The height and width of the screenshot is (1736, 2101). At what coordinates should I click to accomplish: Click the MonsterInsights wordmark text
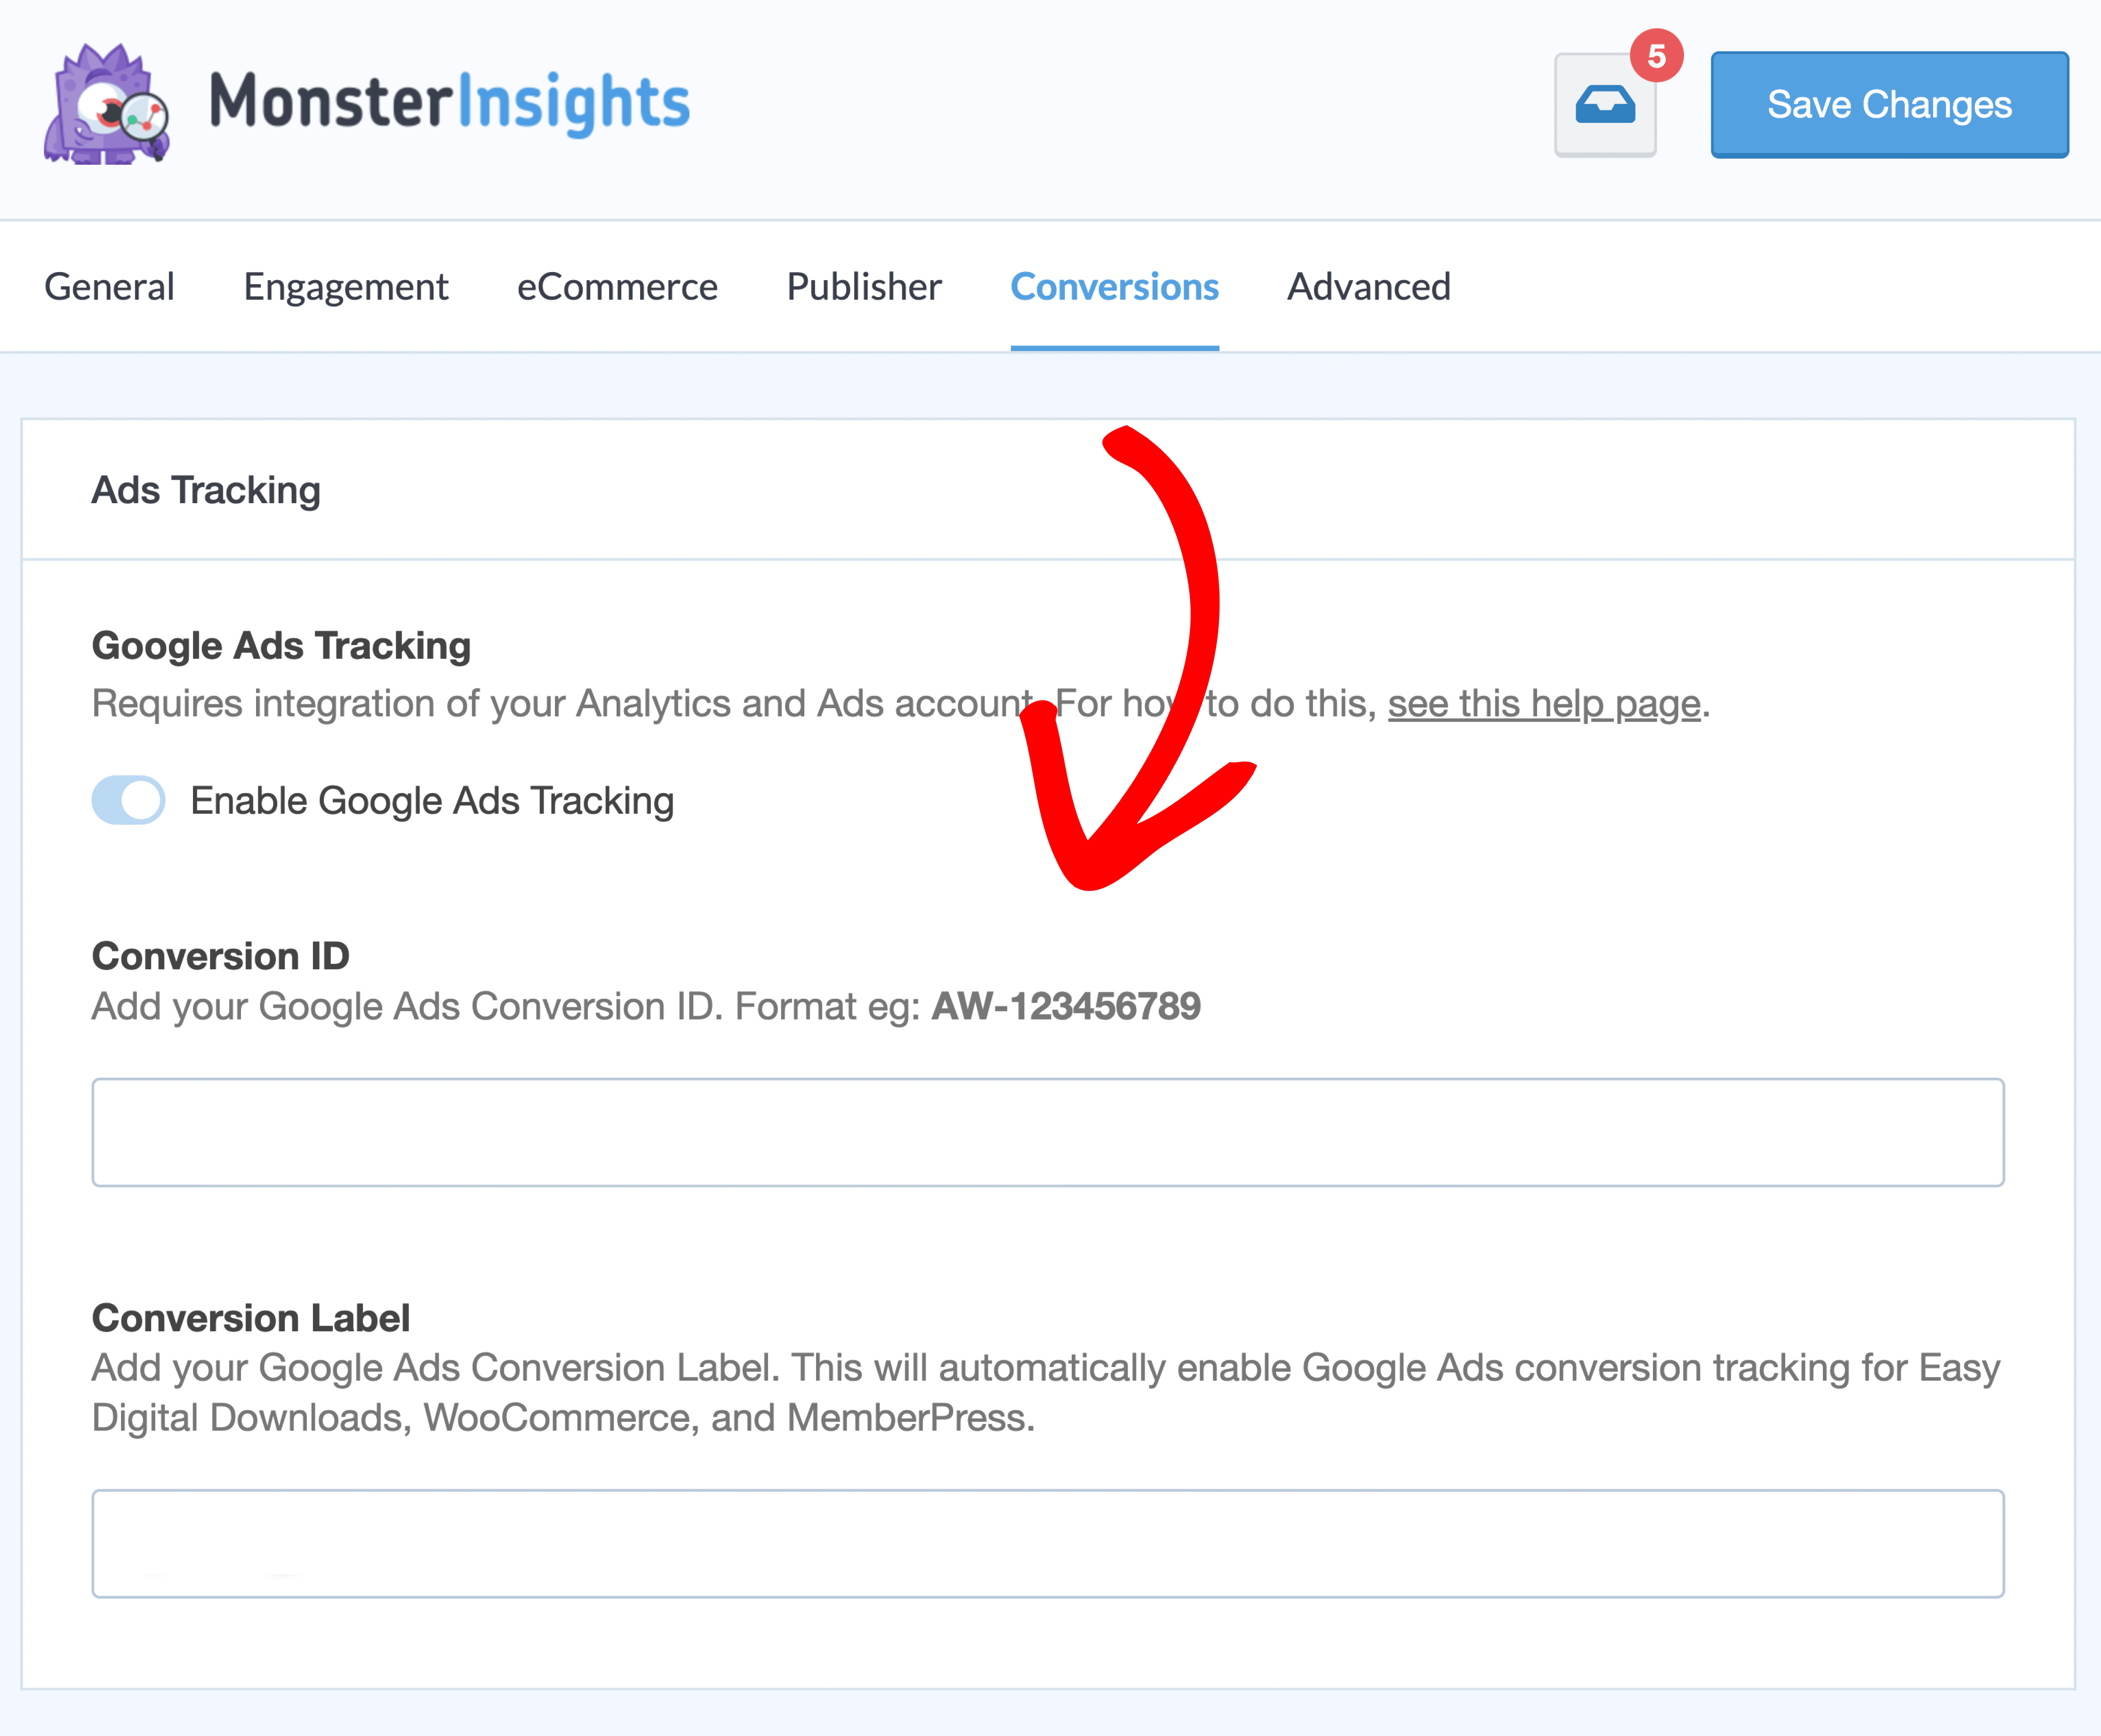pyautogui.click(x=450, y=102)
